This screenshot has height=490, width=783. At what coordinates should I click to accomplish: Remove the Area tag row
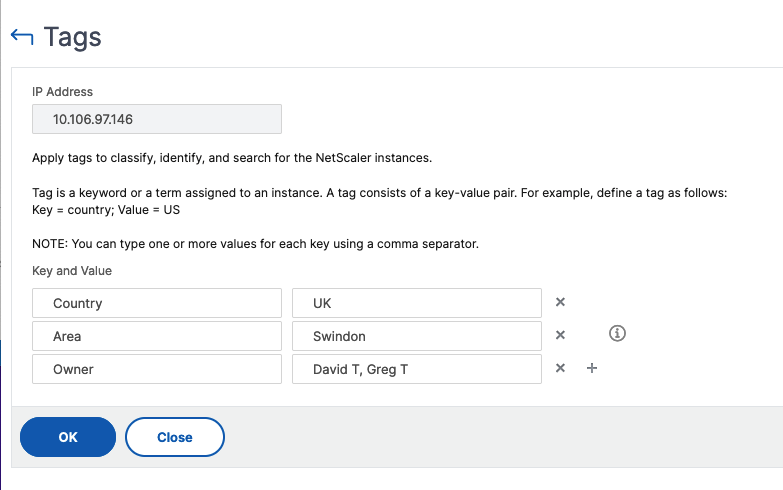[560, 335]
